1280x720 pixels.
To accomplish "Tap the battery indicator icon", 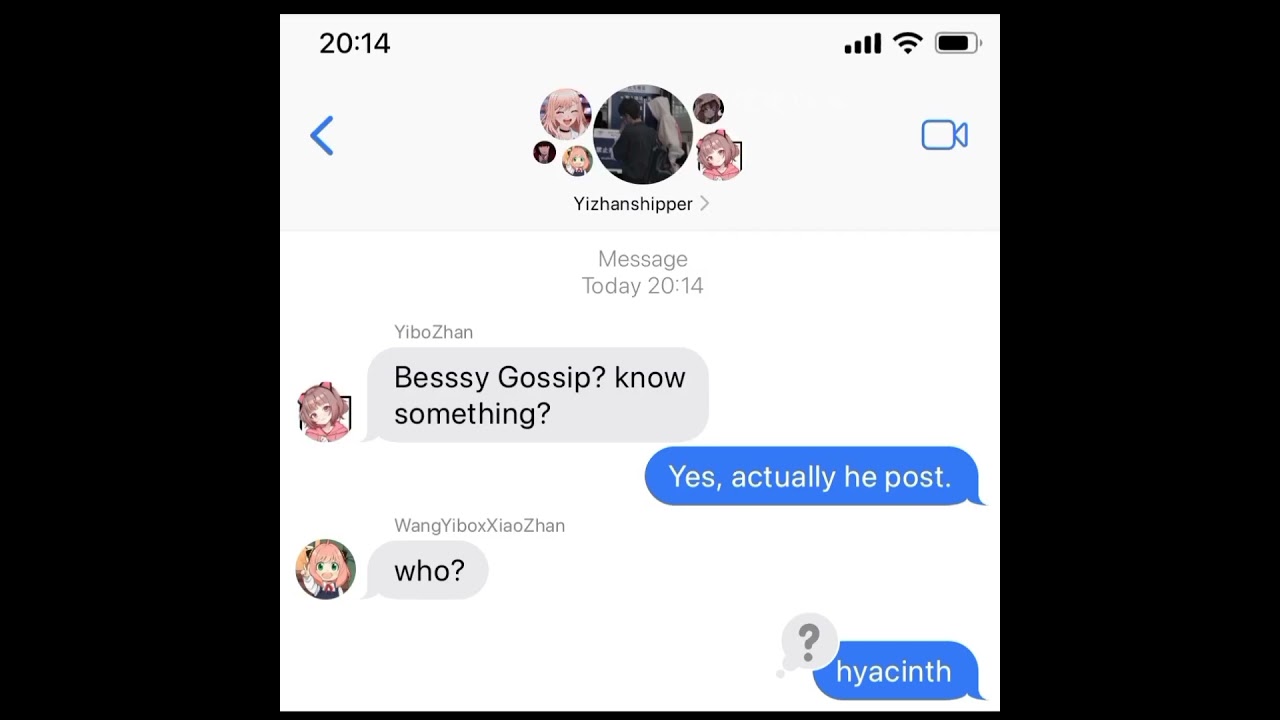I will (x=958, y=43).
